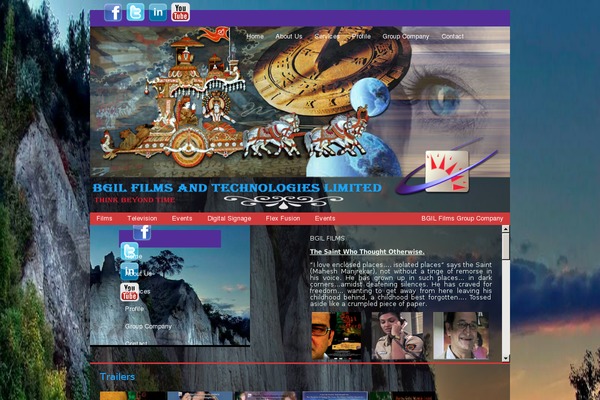Screen dimensions: 600x400
Task: Open Contact in the top navigation
Action: 452,36
